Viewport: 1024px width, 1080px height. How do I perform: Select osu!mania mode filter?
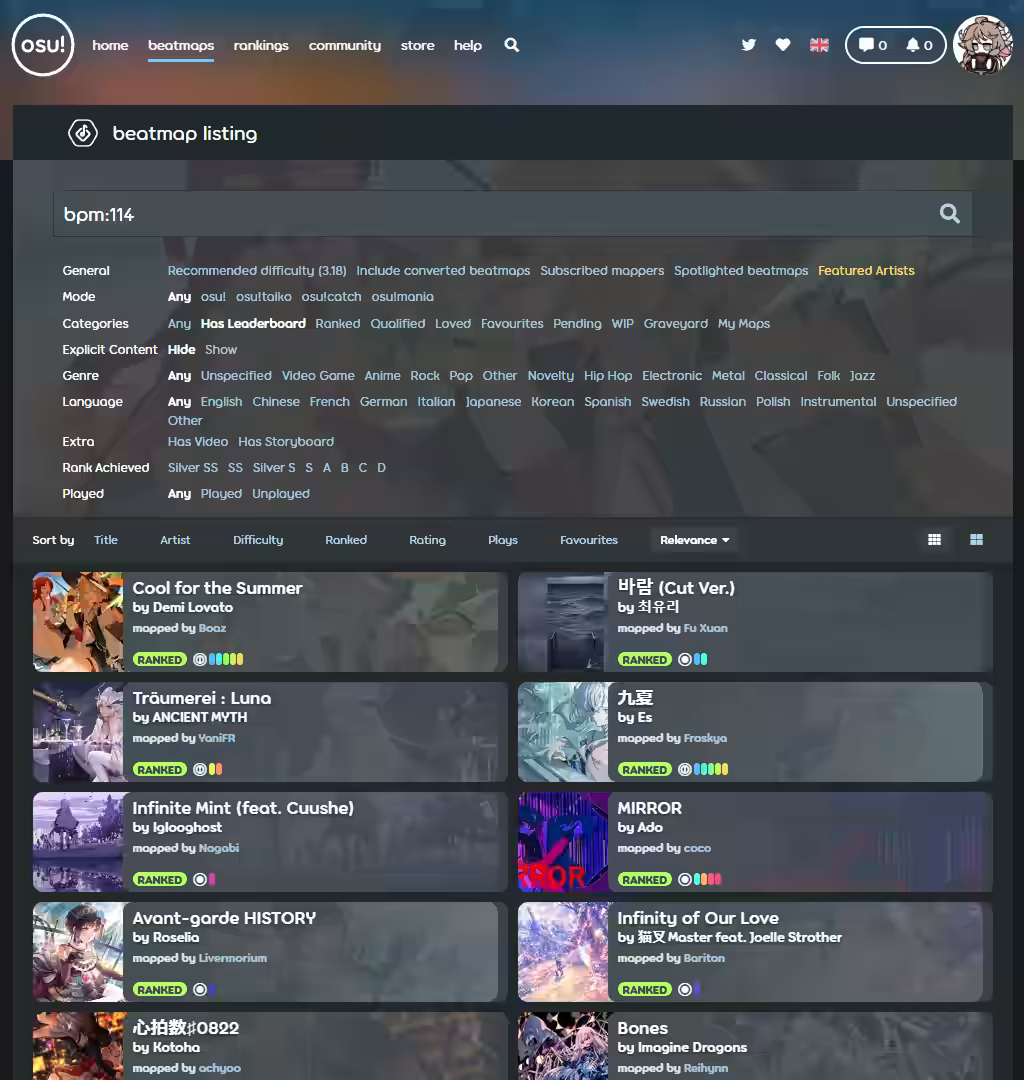coord(402,297)
